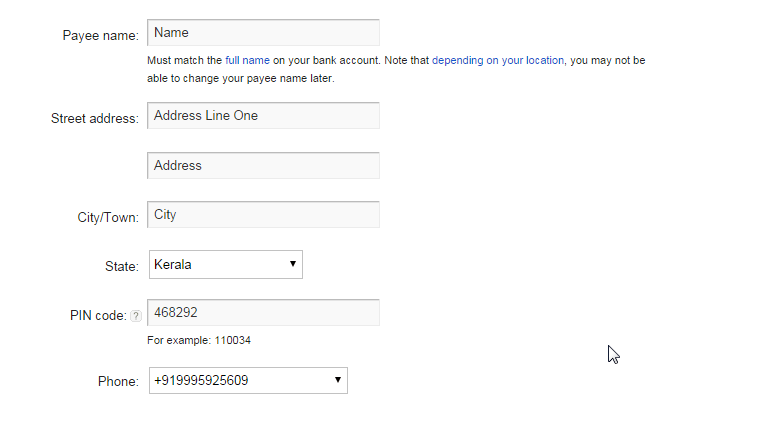Viewport: 759px width, 426px height.
Task: Expand the Phone number dropdown arrow
Action: tap(337, 380)
